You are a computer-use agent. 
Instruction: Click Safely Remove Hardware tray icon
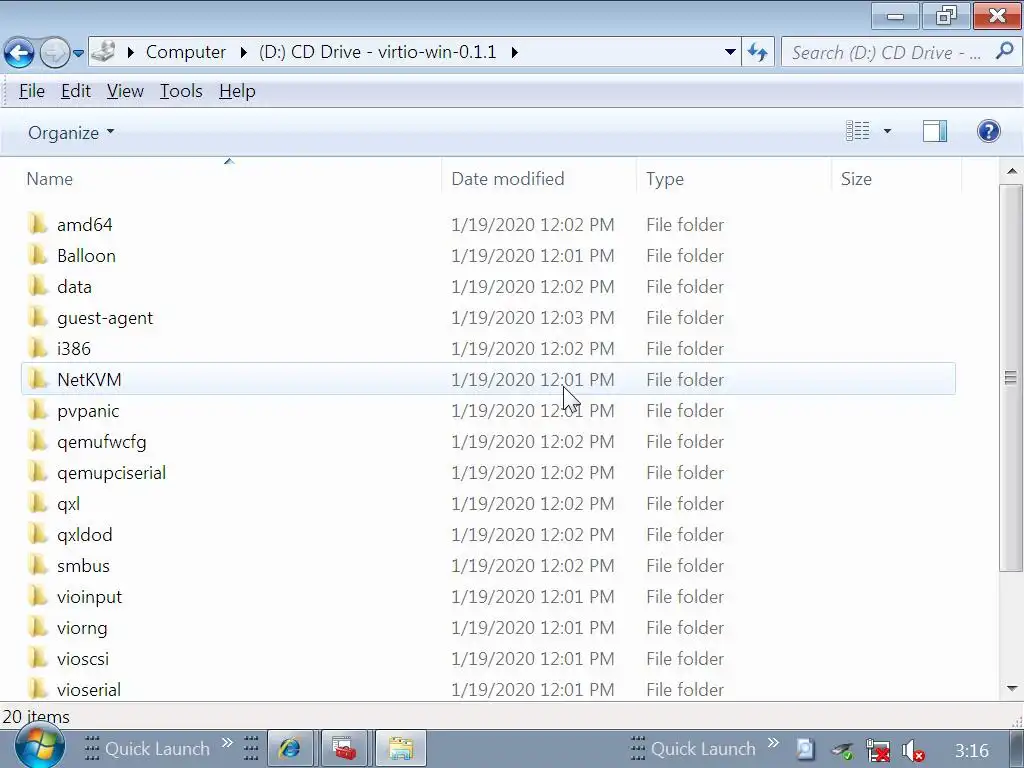click(x=842, y=750)
